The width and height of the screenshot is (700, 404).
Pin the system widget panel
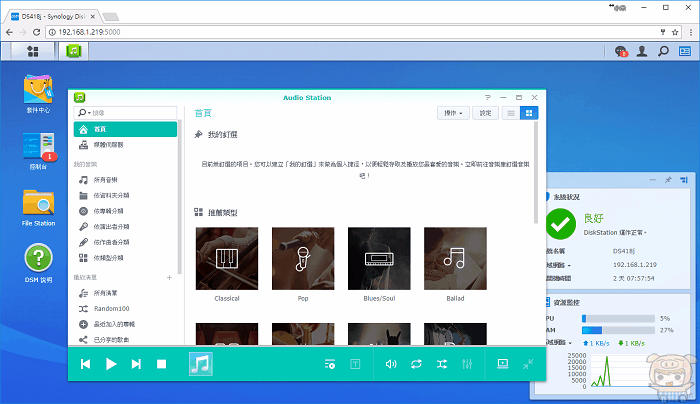[668, 180]
